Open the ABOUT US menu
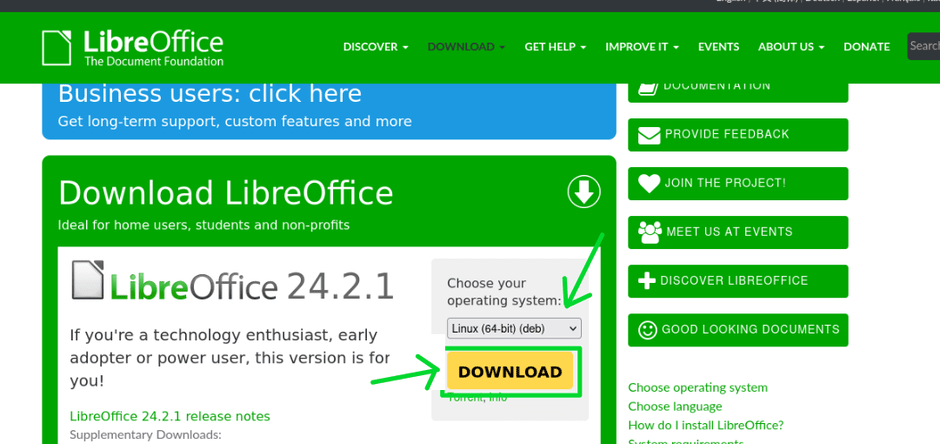This screenshot has height=444, width=940. tap(791, 47)
